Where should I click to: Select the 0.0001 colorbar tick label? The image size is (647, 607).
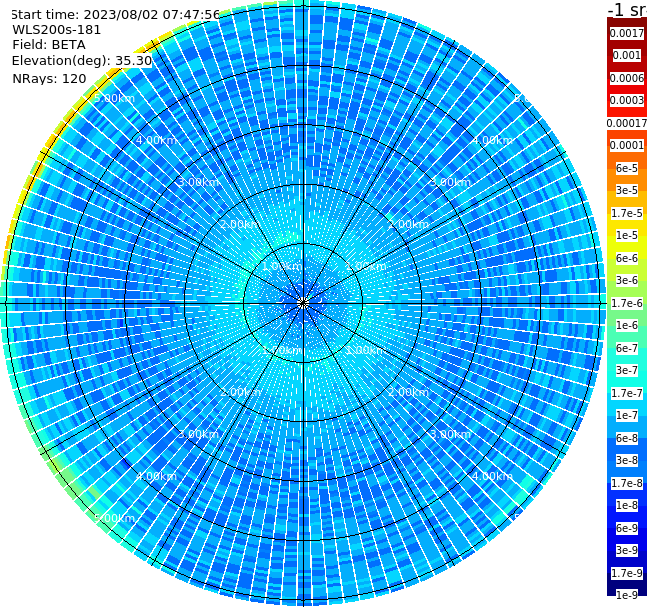coord(627,145)
